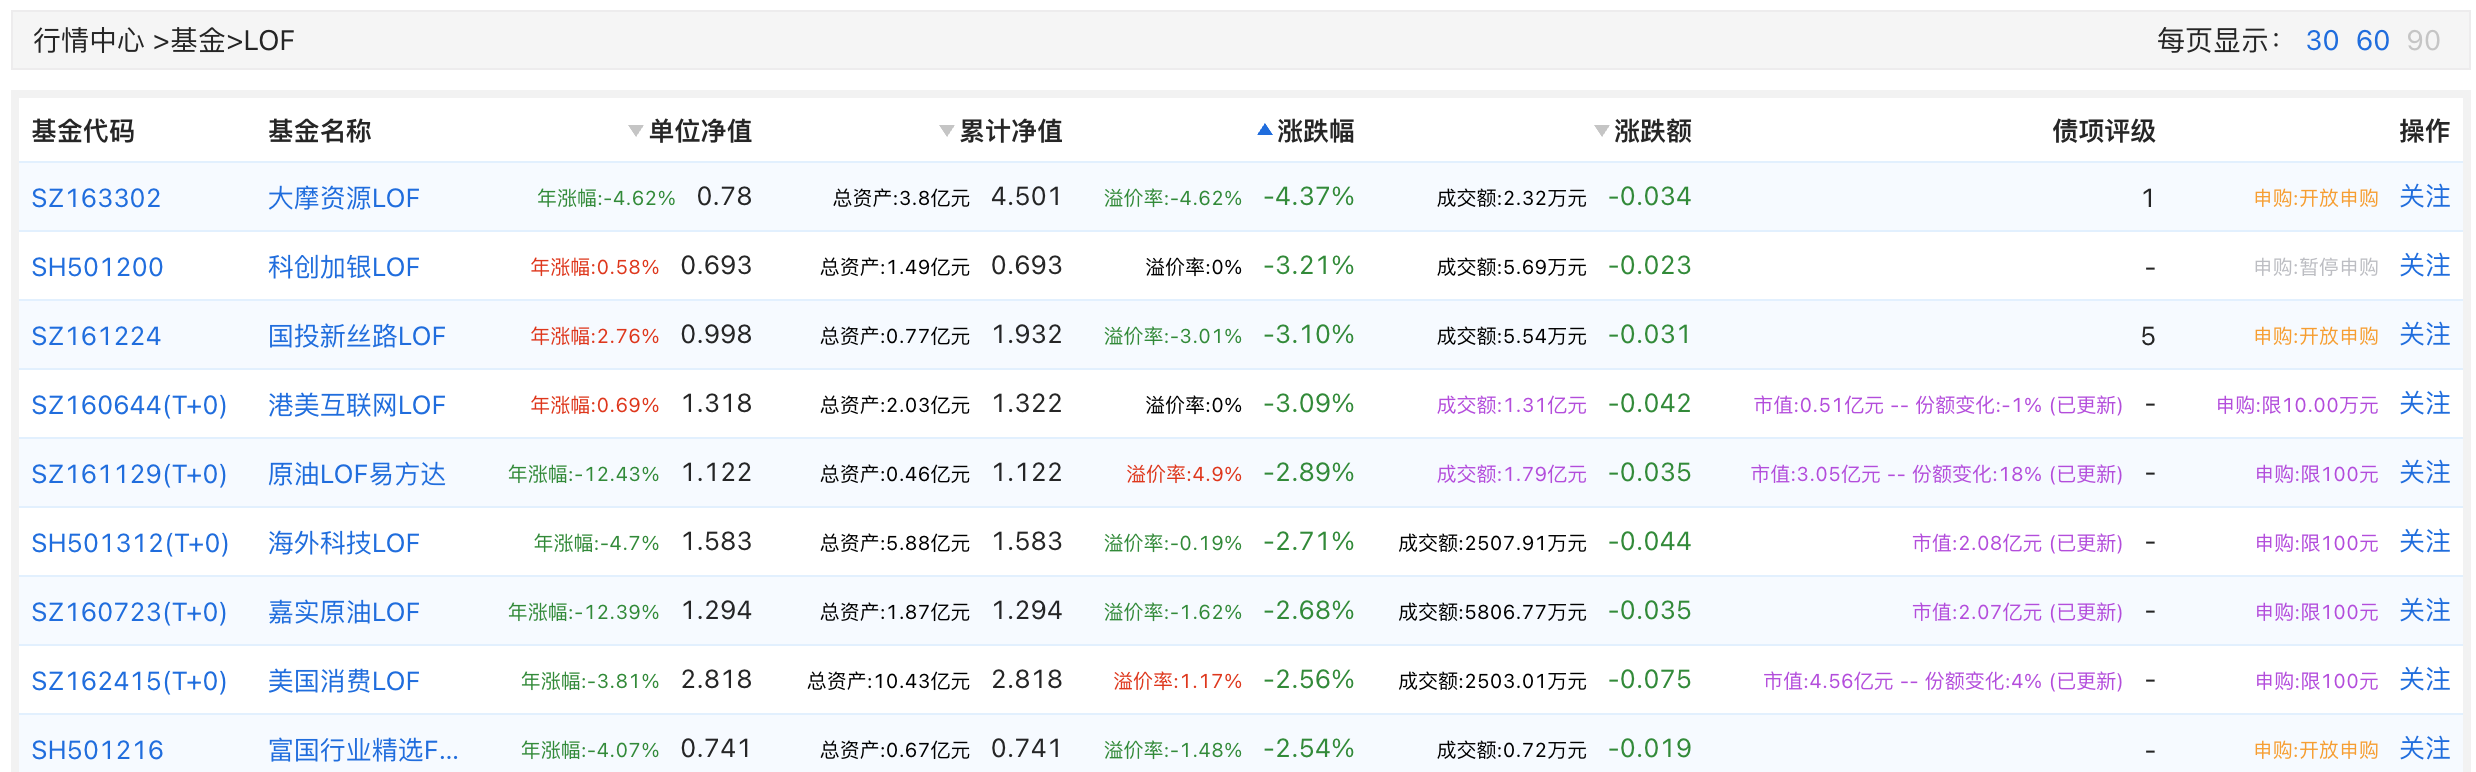Viewport: 2476px width, 772px height.
Task: Open the 美国消费LOF fund link
Action: [343, 681]
